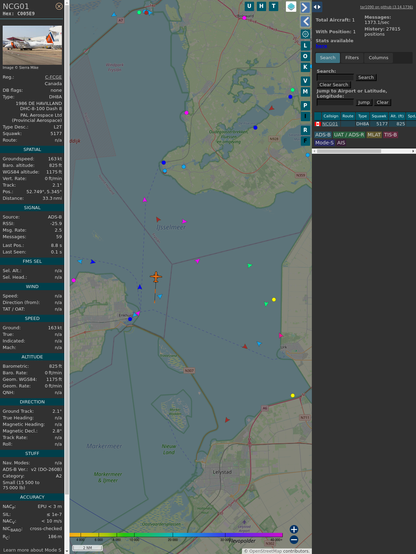This screenshot has height=554, width=416.
Task: Zoom in the map with plus button
Action: click(294, 529)
